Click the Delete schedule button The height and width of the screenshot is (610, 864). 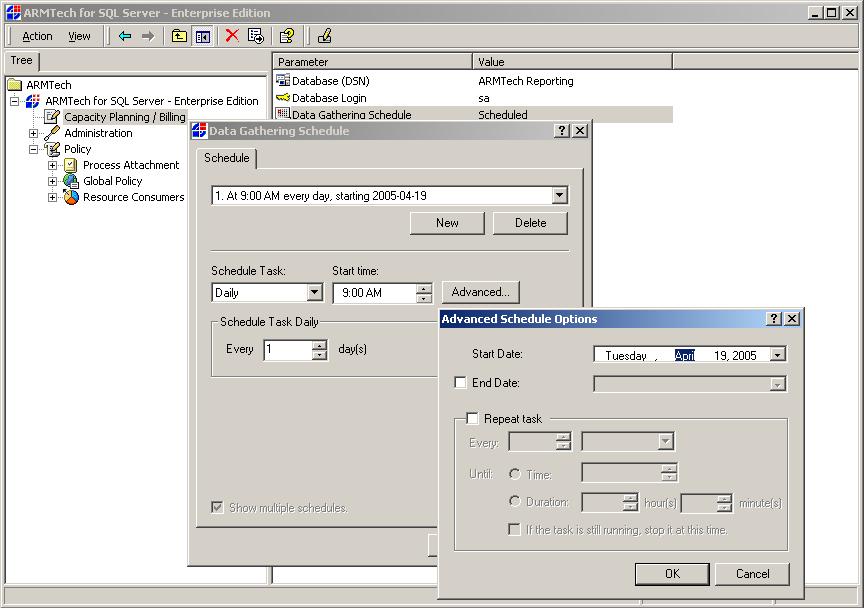(x=530, y=223)
